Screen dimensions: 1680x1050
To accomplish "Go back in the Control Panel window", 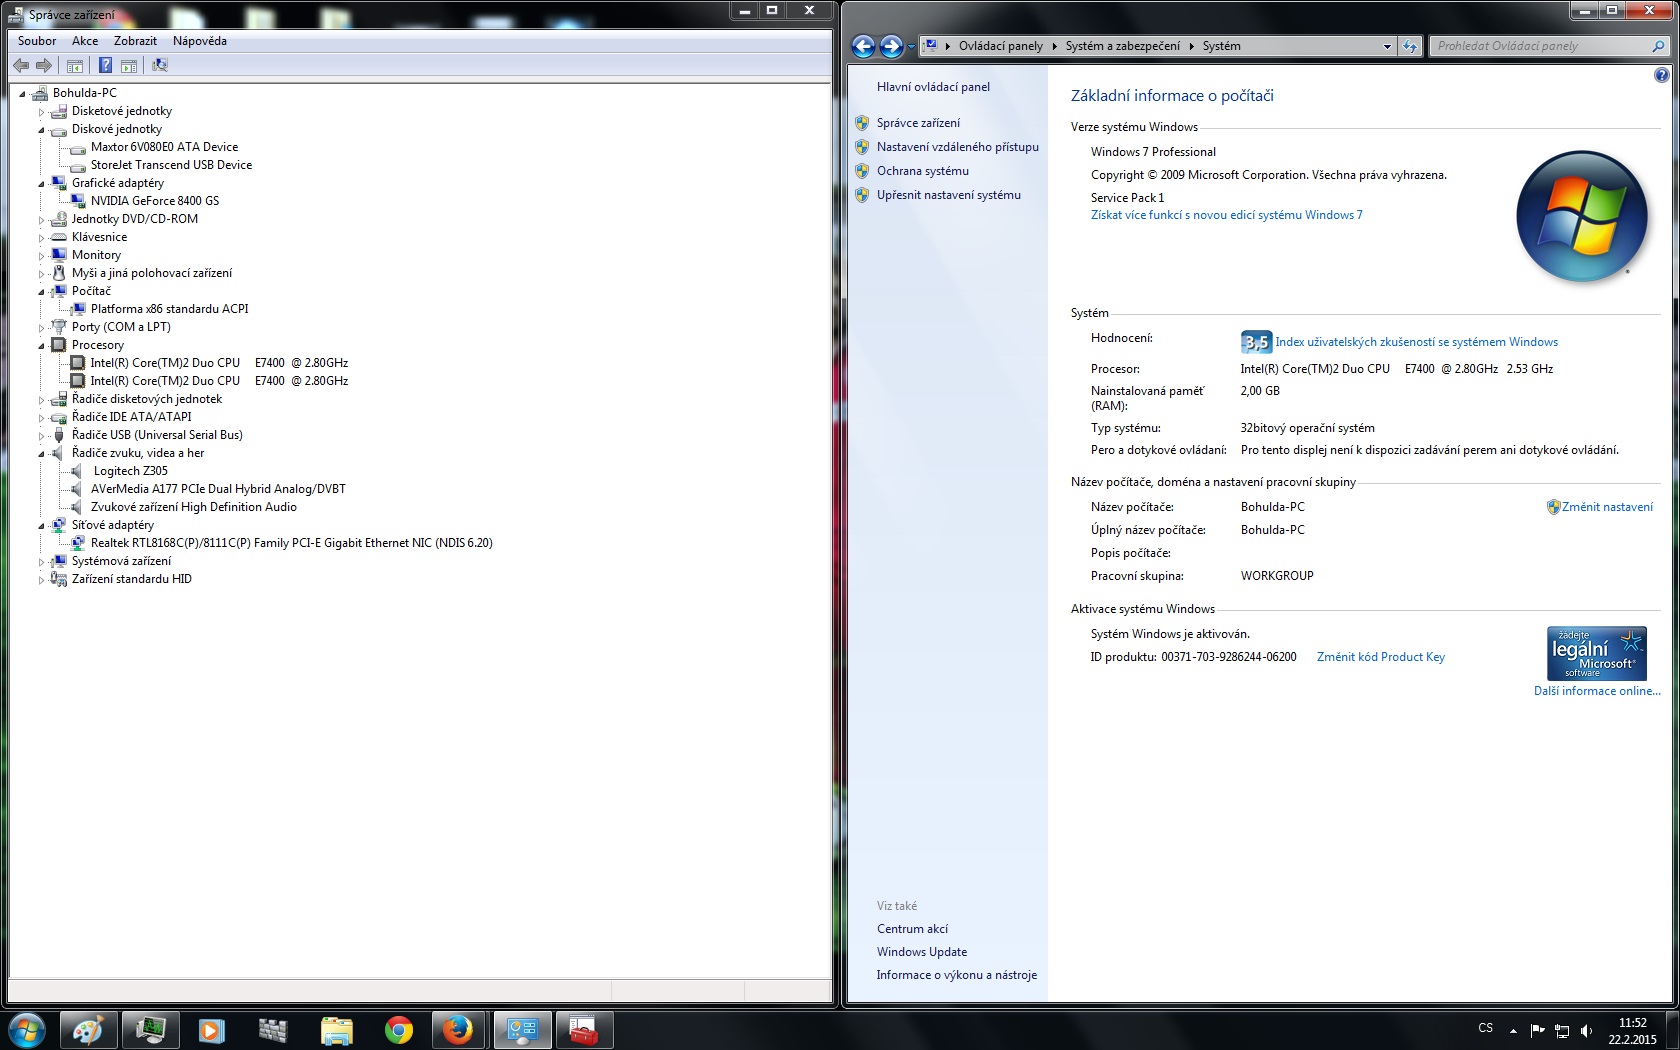I will 863,46.
